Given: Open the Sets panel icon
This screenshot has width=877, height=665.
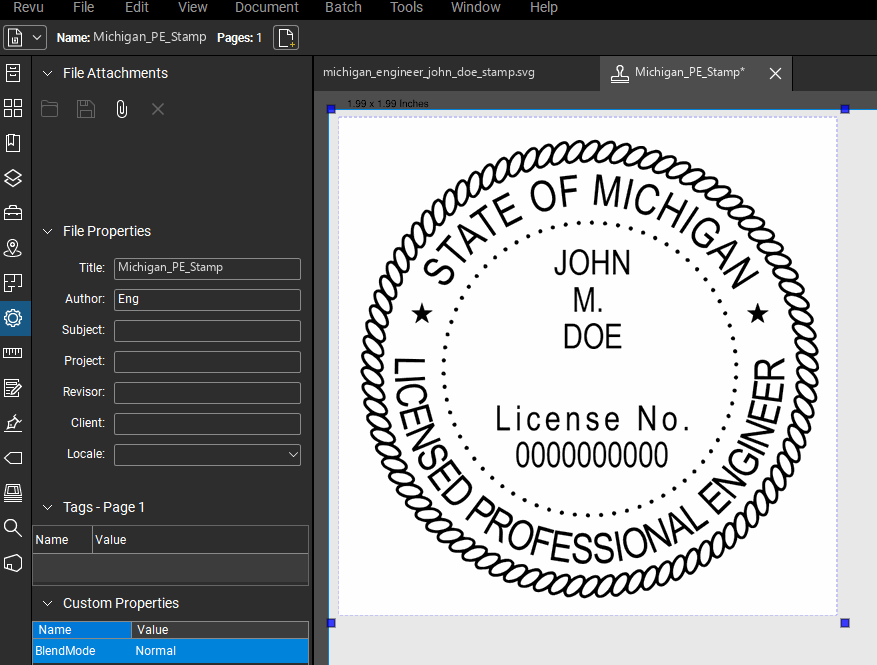Looking at the screenshot, I should point(13,493).
